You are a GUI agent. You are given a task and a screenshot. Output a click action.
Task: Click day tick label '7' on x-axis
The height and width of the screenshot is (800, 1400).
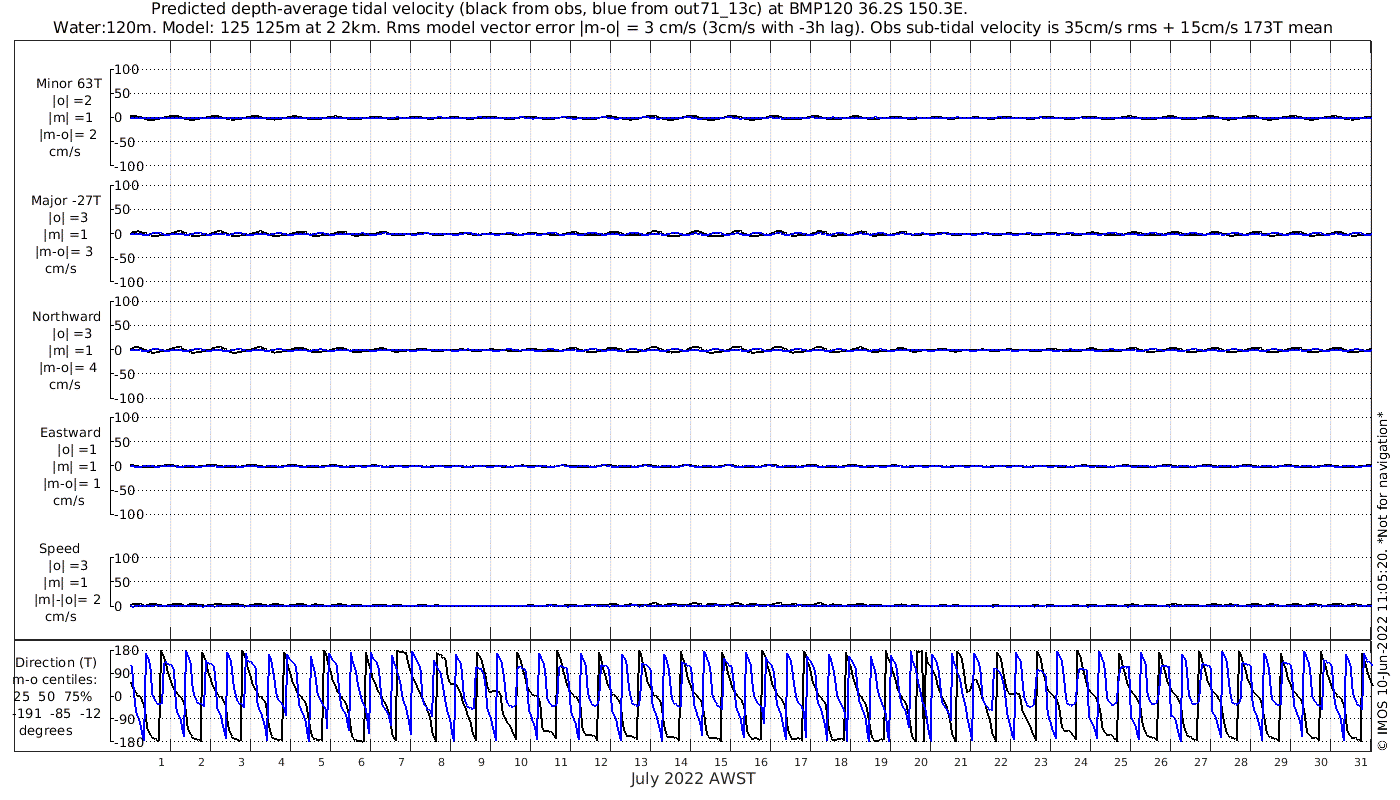point(401,762)
